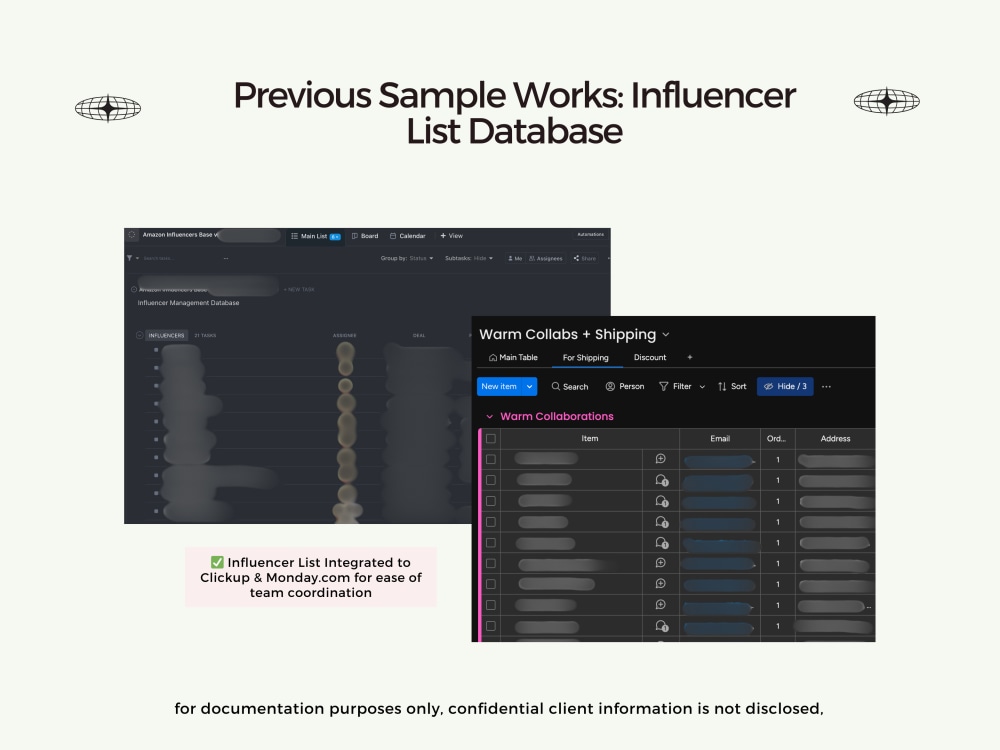
Task: Open Automations in ClickUp window
Action: pyautogui.click(x=591, y=235)
